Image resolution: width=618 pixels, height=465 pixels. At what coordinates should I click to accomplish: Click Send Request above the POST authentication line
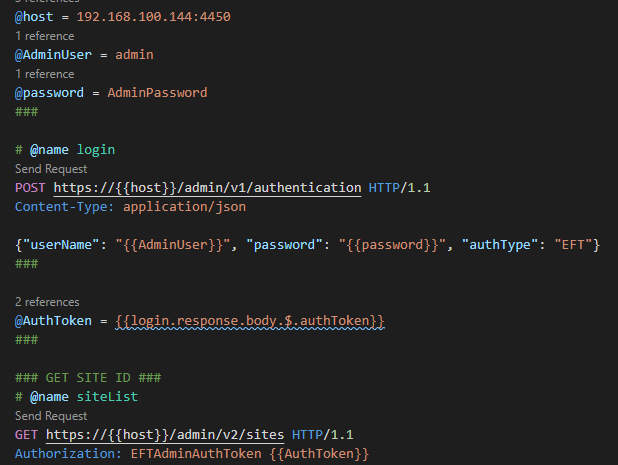(x=51, y=169)
